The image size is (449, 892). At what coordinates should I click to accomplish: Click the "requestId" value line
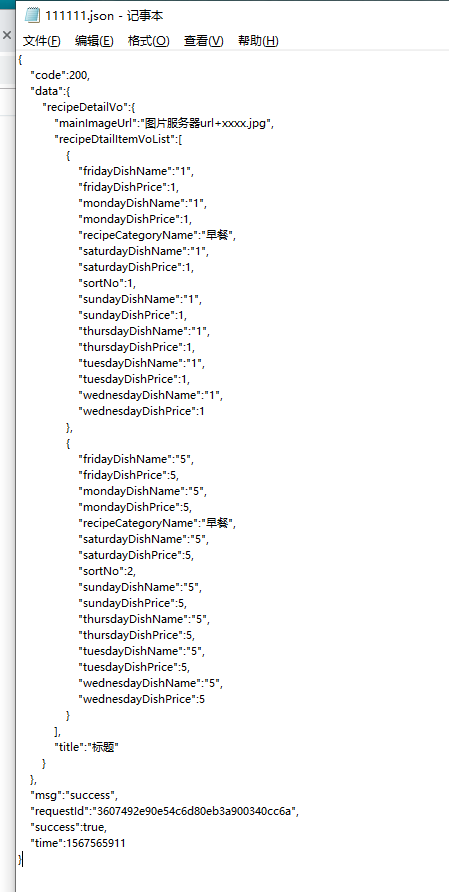tap(164, 811)
